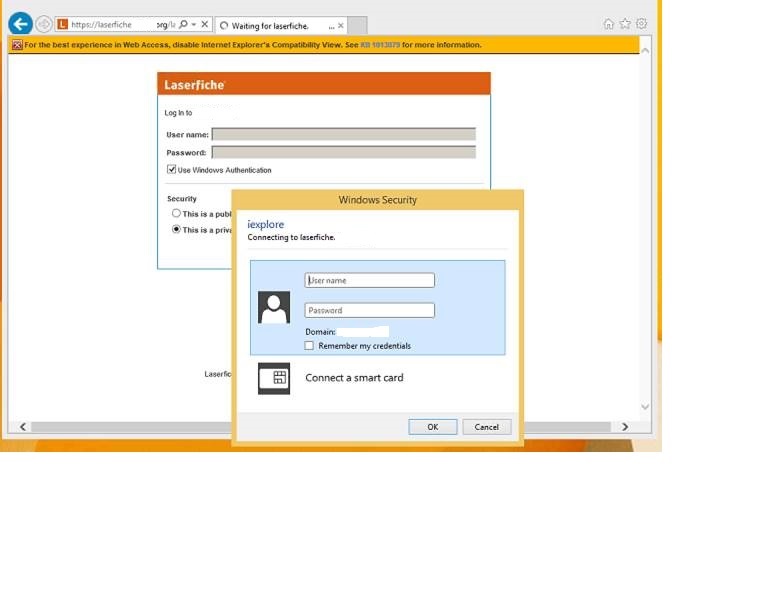The height and width of the screenshot is (614, 768).
Task: Select 'This is a private' computer radio
Action: point(176,229)
